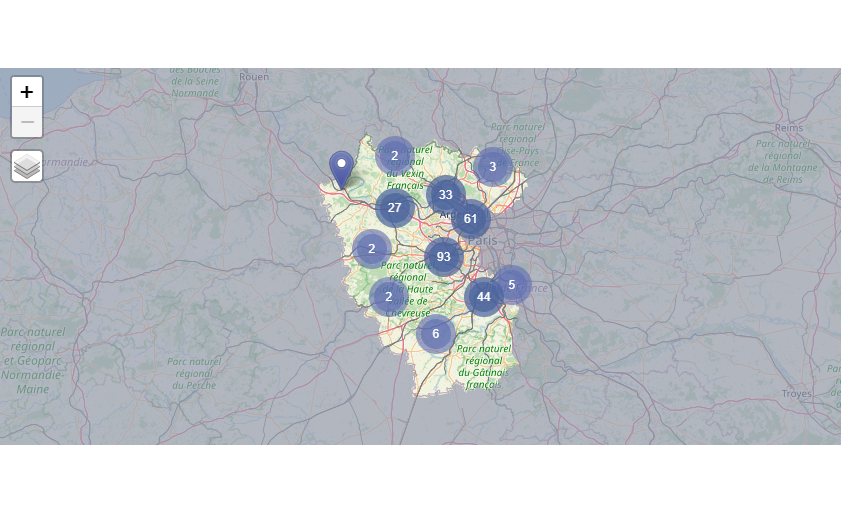Click the Troyes label on the map

click(796, 394)
